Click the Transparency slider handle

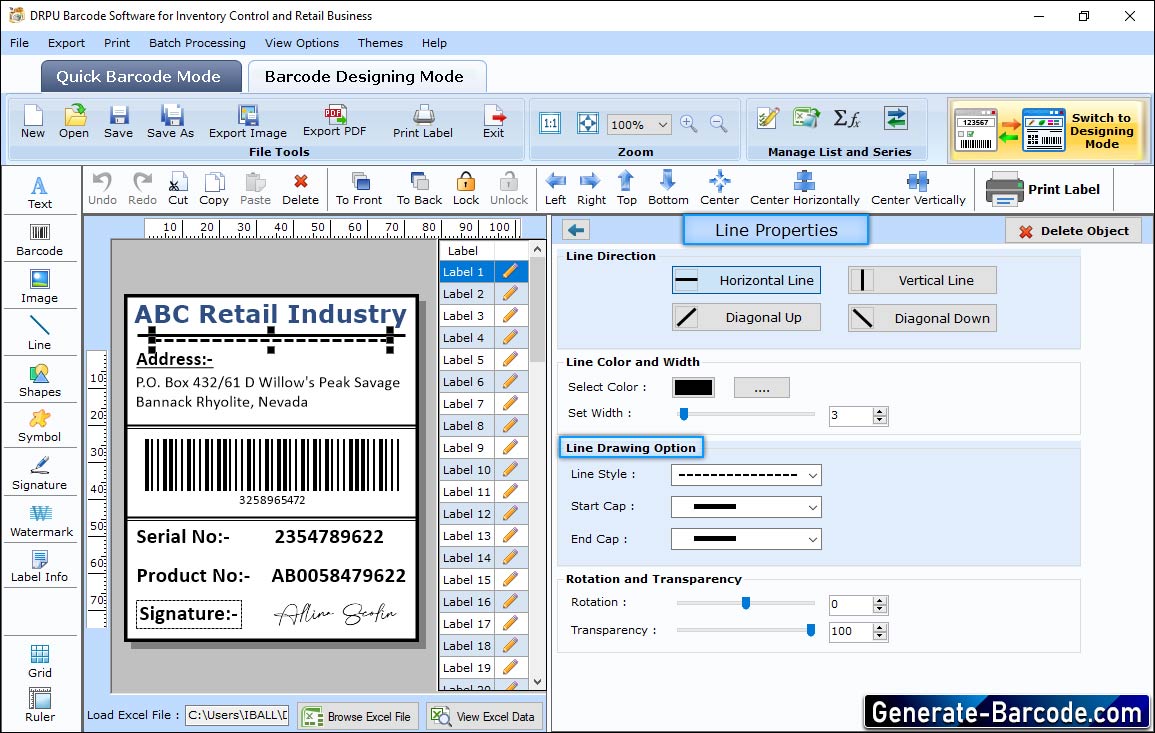click(810, 630)
